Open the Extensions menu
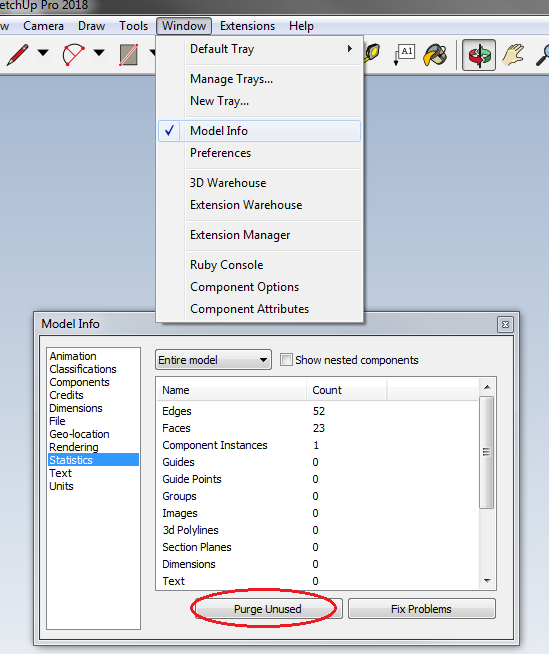549x654 pixels. tap(247, 26)
